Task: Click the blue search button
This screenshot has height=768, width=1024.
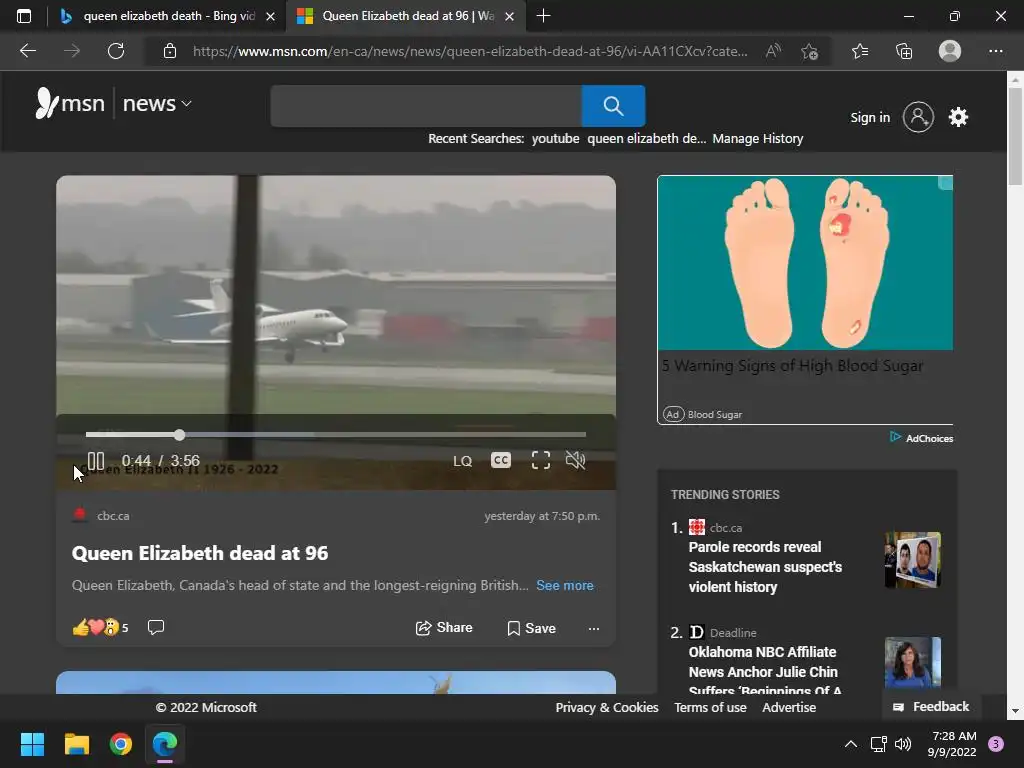Action: (x=613, y=106)
